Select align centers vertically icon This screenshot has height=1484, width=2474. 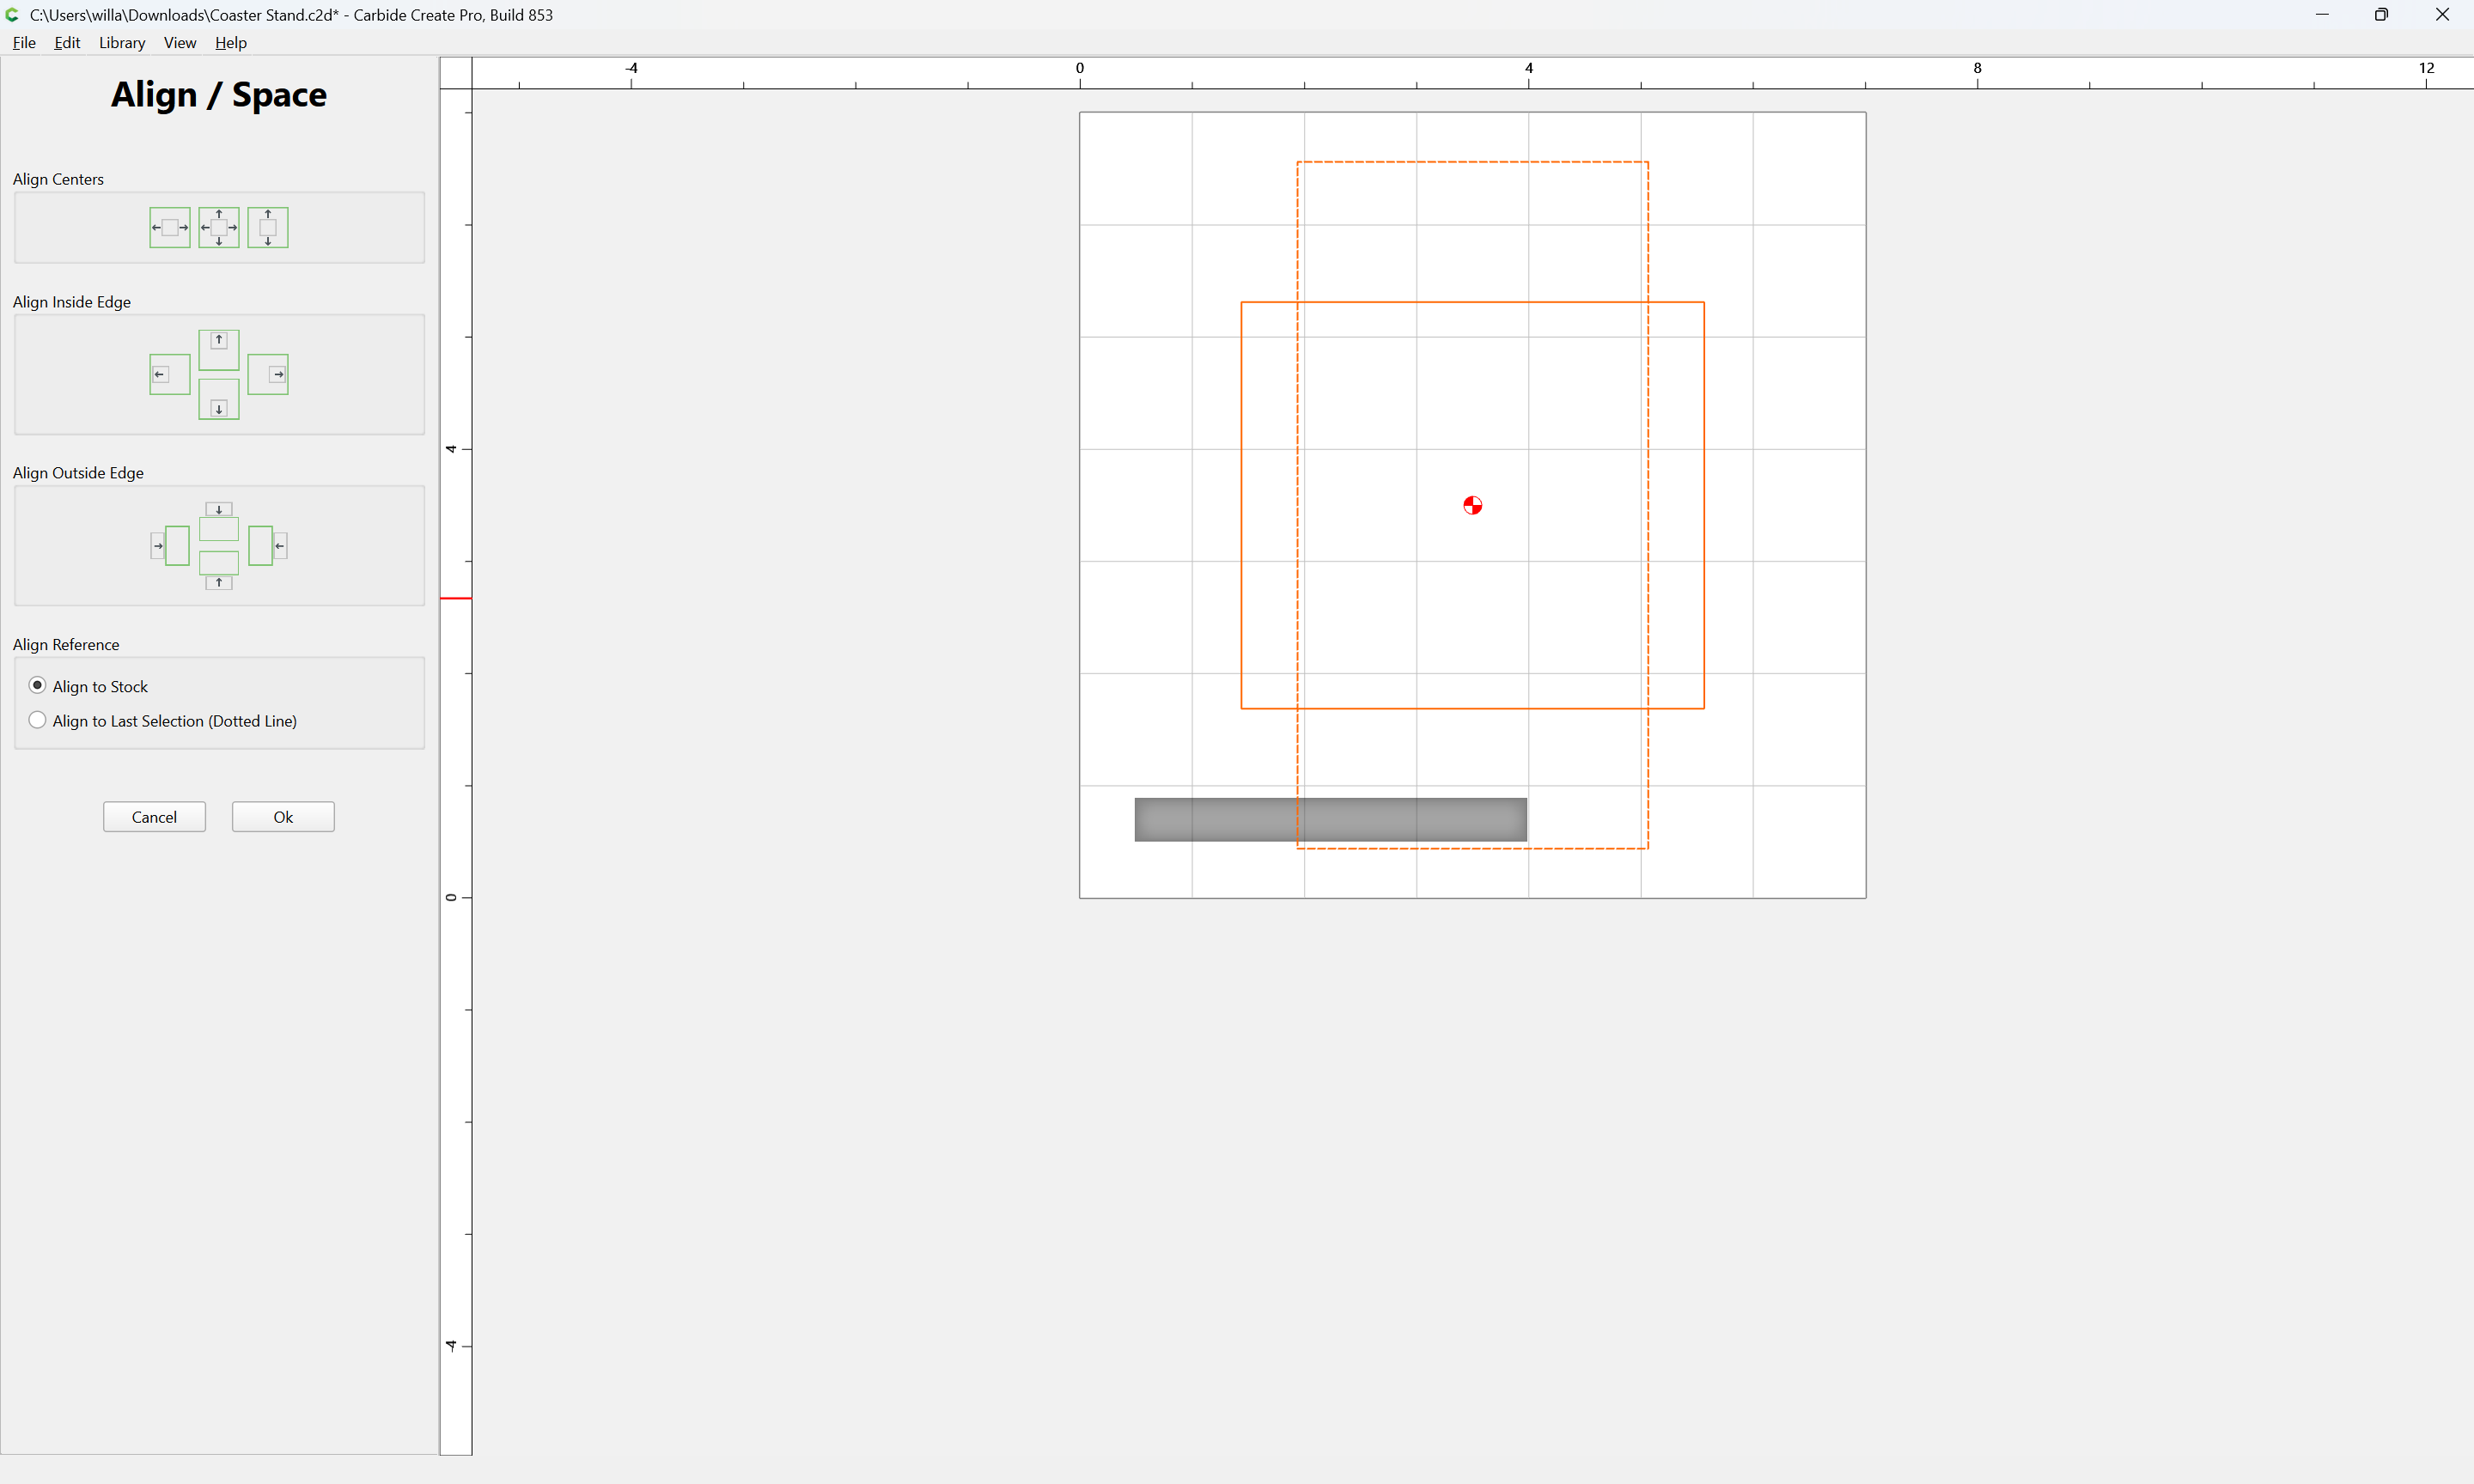[x=267, y=228]
